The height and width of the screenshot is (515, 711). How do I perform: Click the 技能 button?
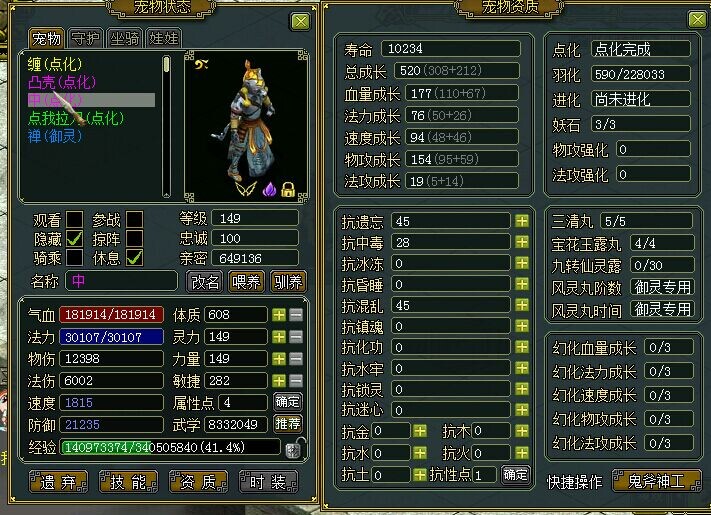tap(128, 482)
